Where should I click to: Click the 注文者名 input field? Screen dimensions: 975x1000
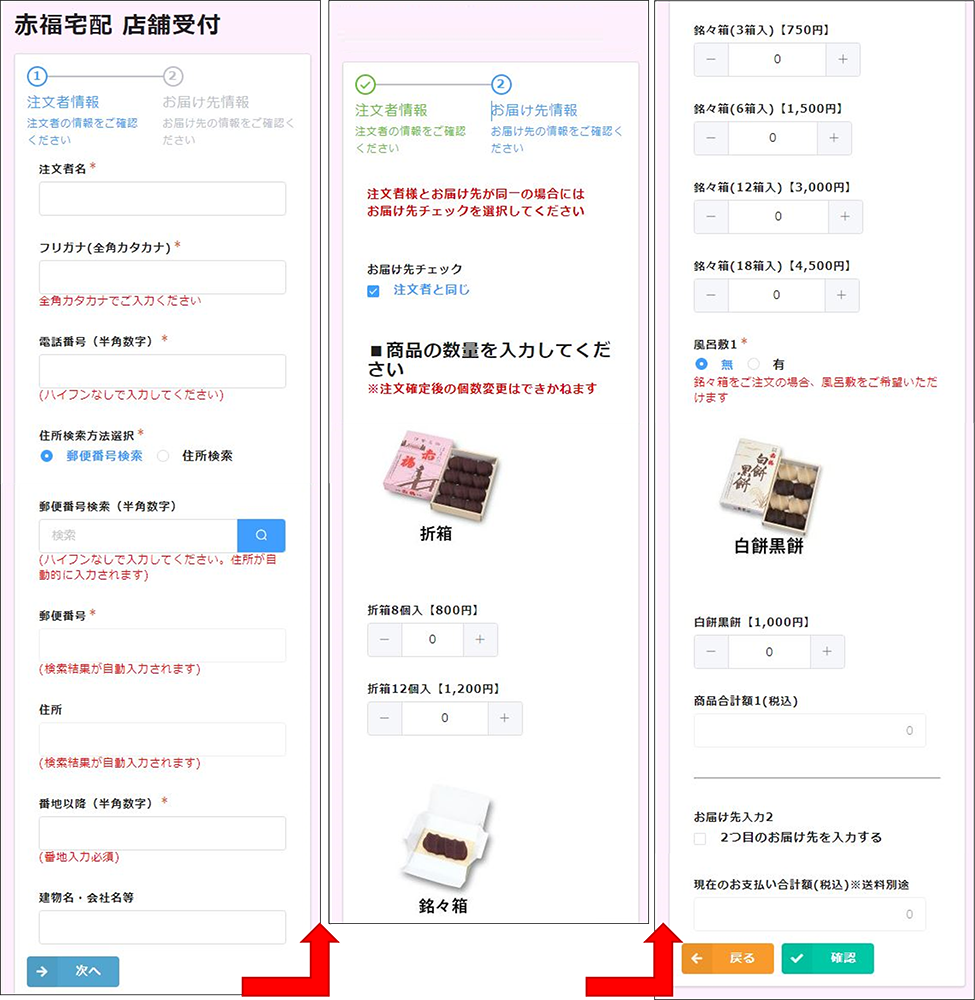click(x=162, y=198)
